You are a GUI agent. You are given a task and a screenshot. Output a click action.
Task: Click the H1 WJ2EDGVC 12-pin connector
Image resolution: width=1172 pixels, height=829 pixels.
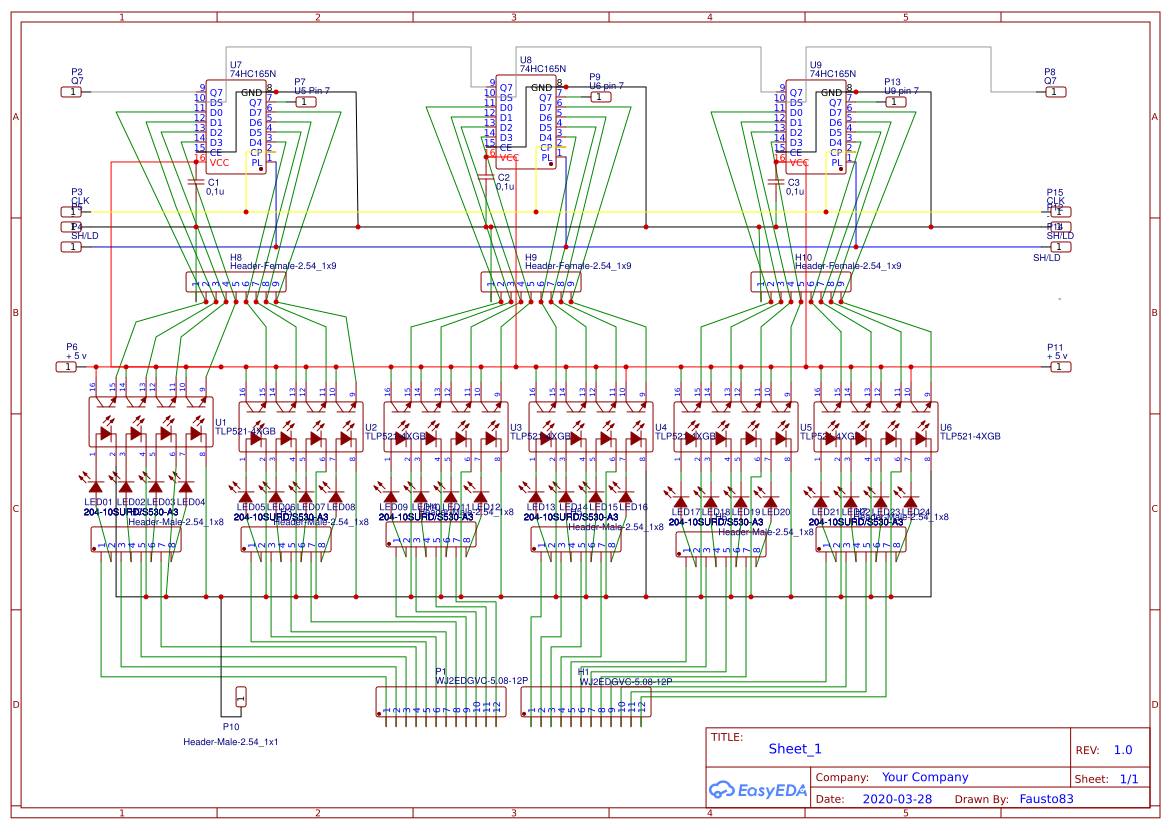tap(585, 702)
